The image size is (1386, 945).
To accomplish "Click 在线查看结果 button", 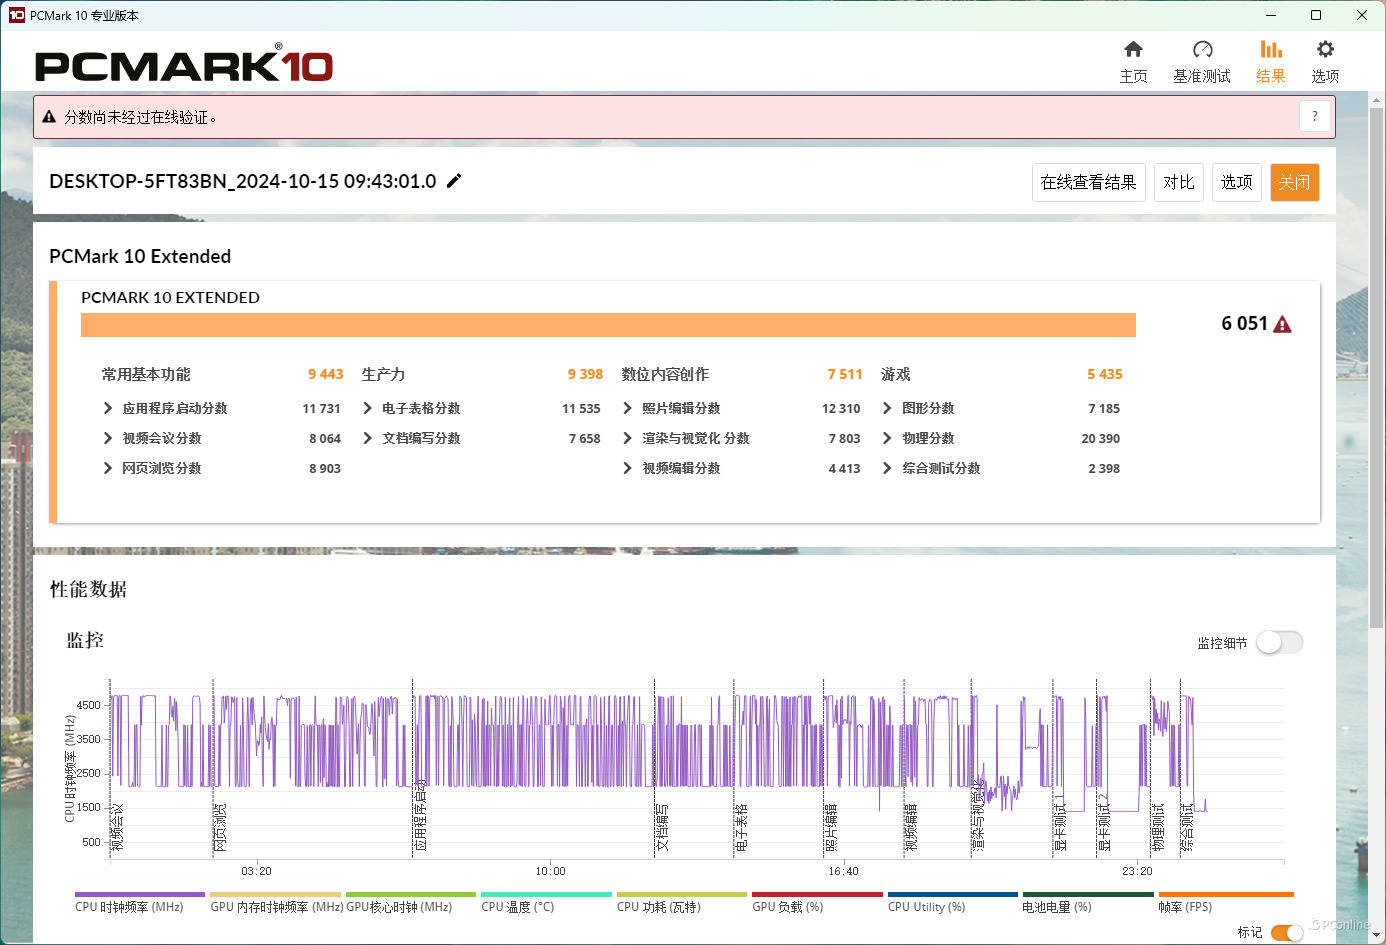I will point(1088,182).
